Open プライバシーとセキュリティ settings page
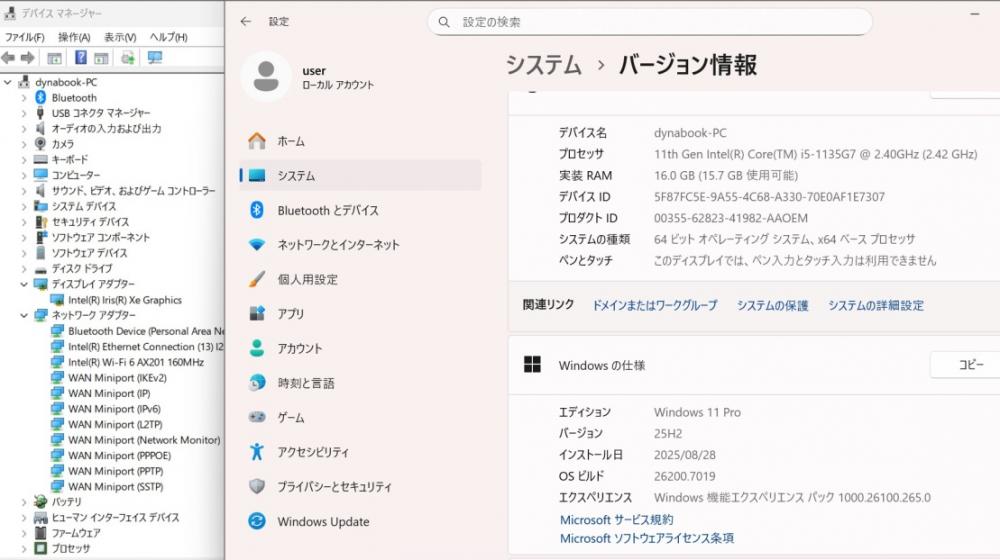The image size is (1000, 560). [x=360, y=487]
